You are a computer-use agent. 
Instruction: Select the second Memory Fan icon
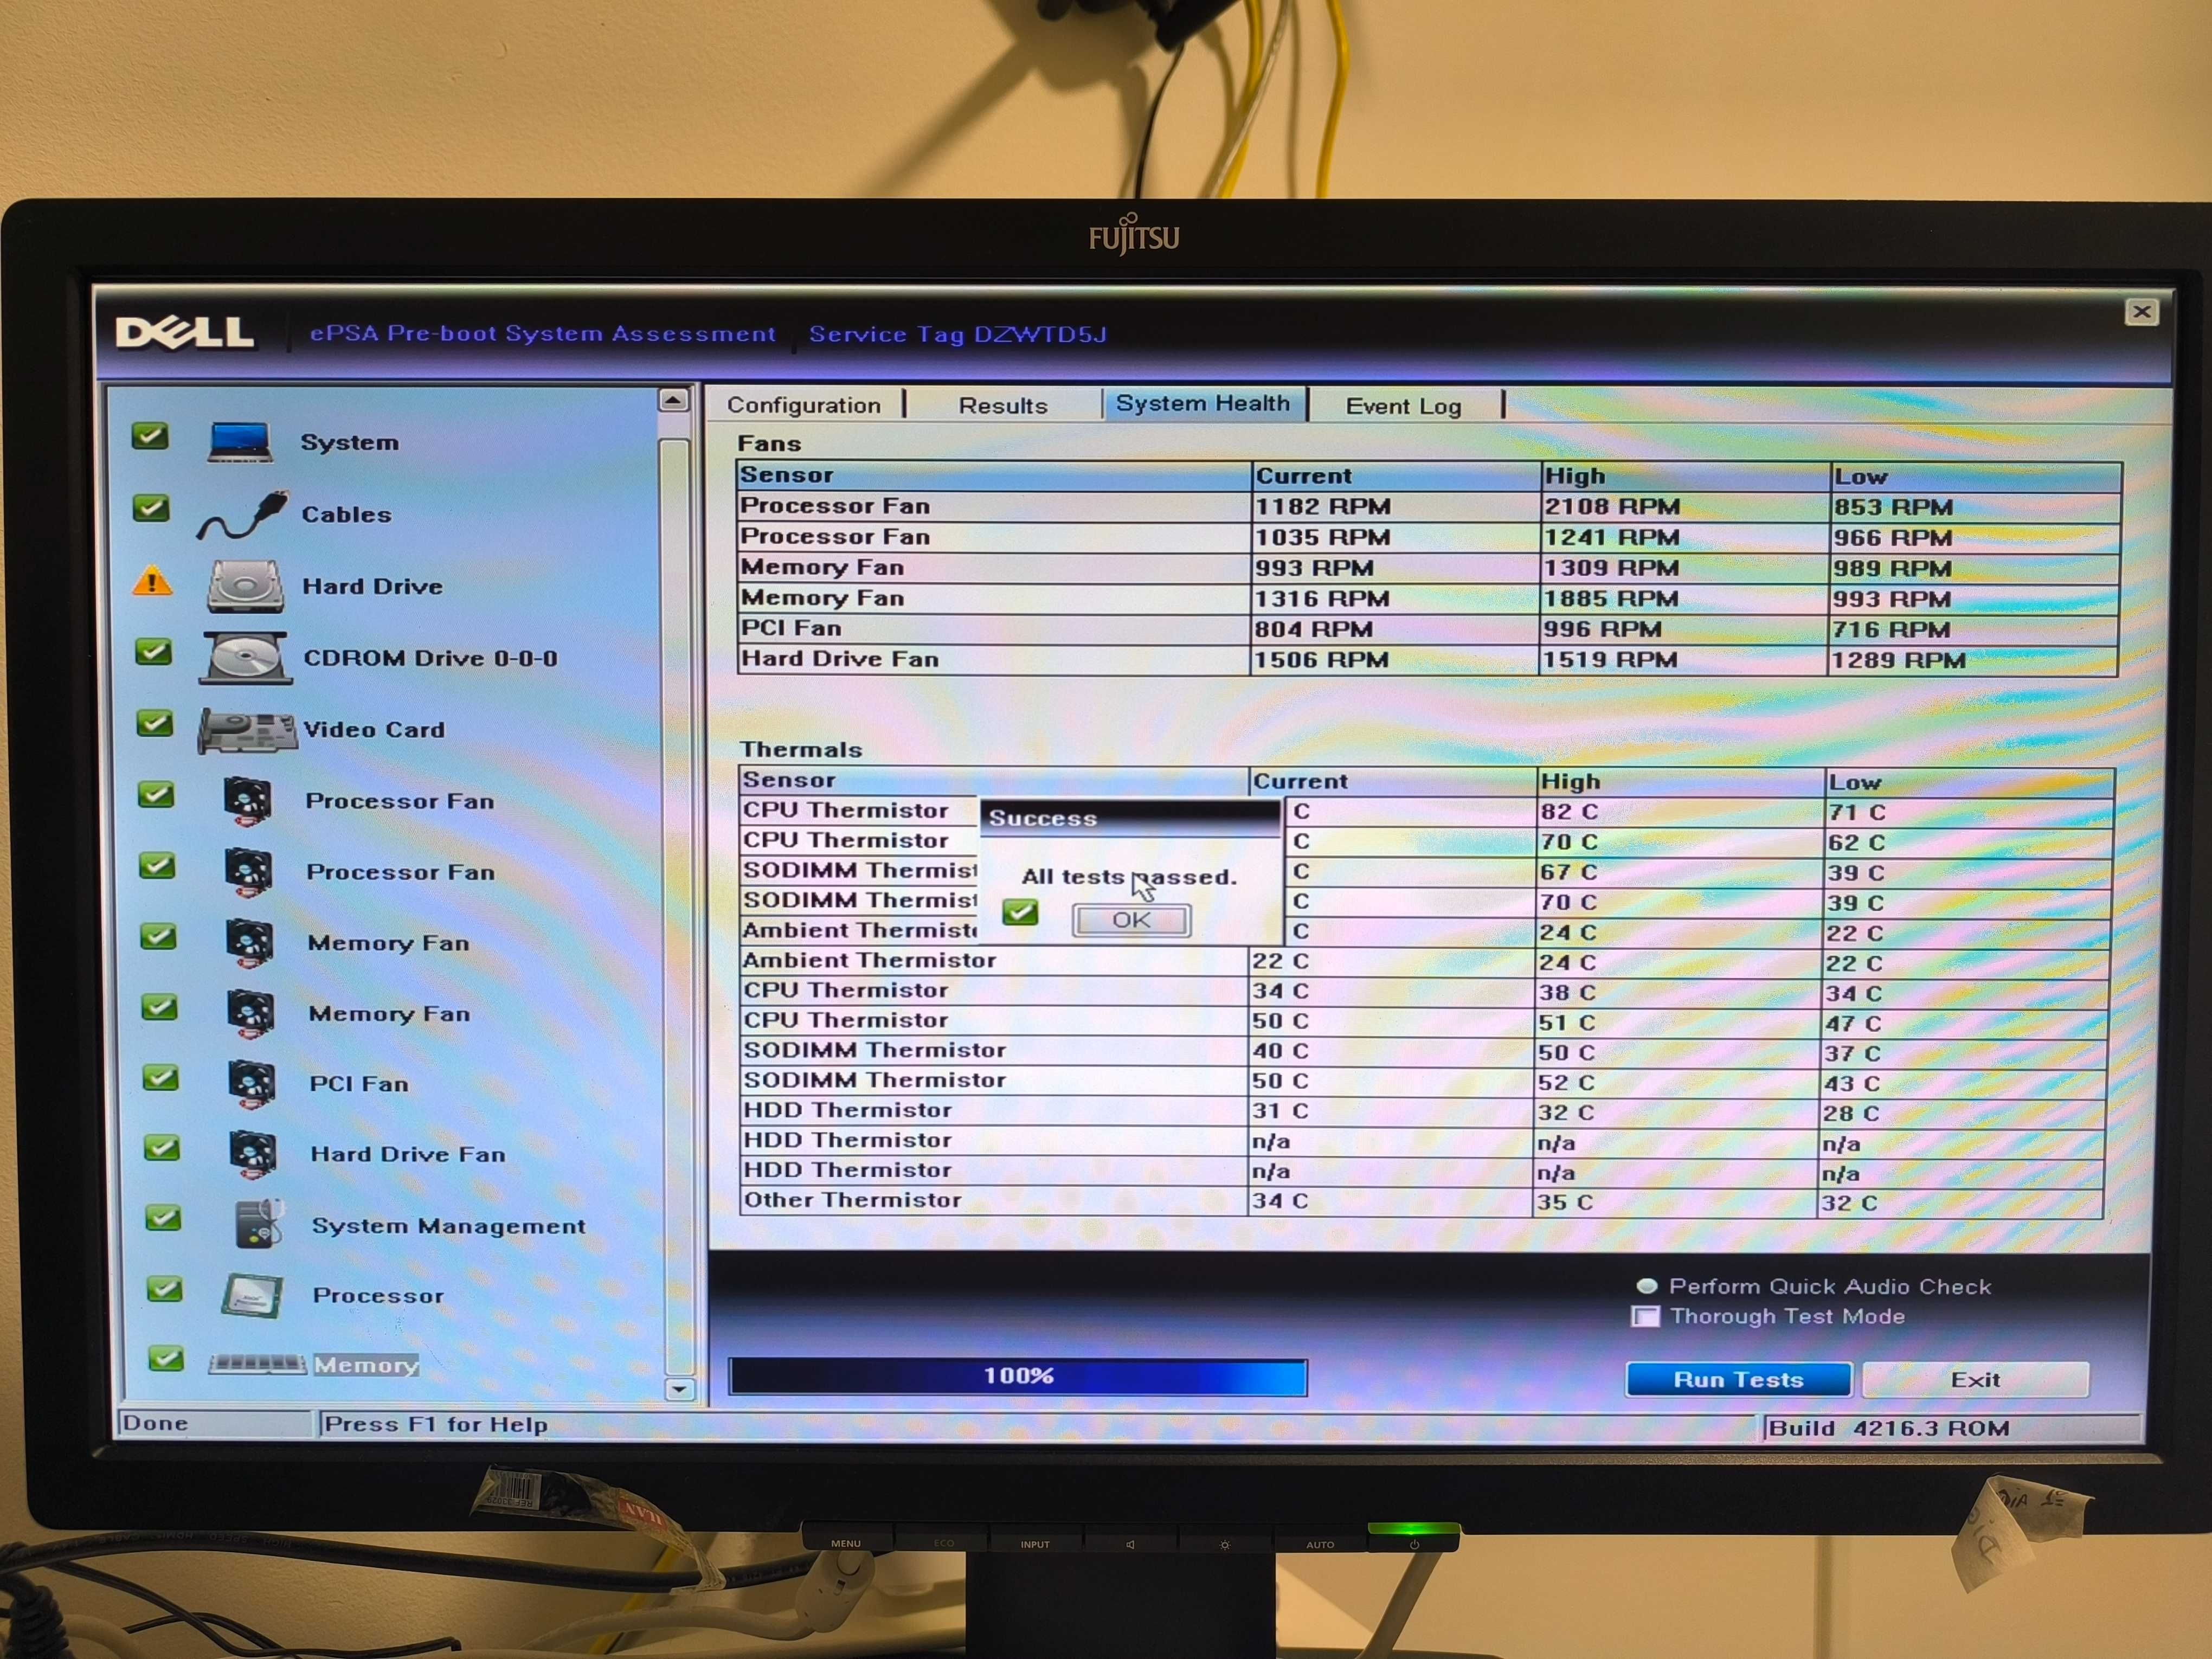251,1014
